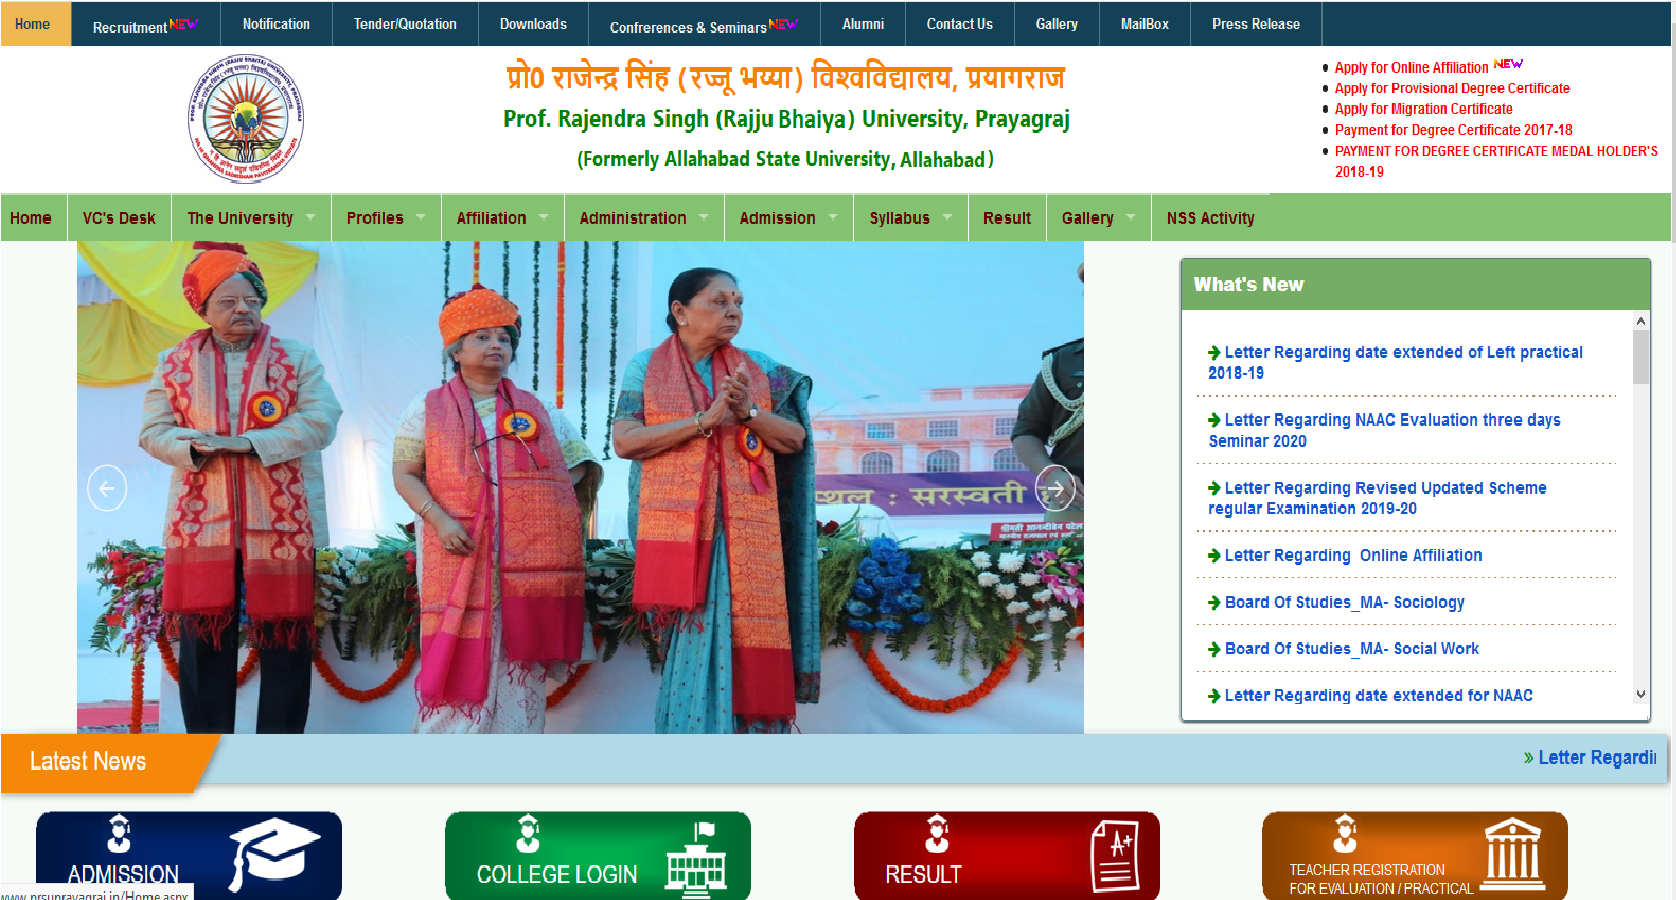1676x900 pixels.
Task: Expand the Admission dropdown arrow
Action: coord(833,217)
